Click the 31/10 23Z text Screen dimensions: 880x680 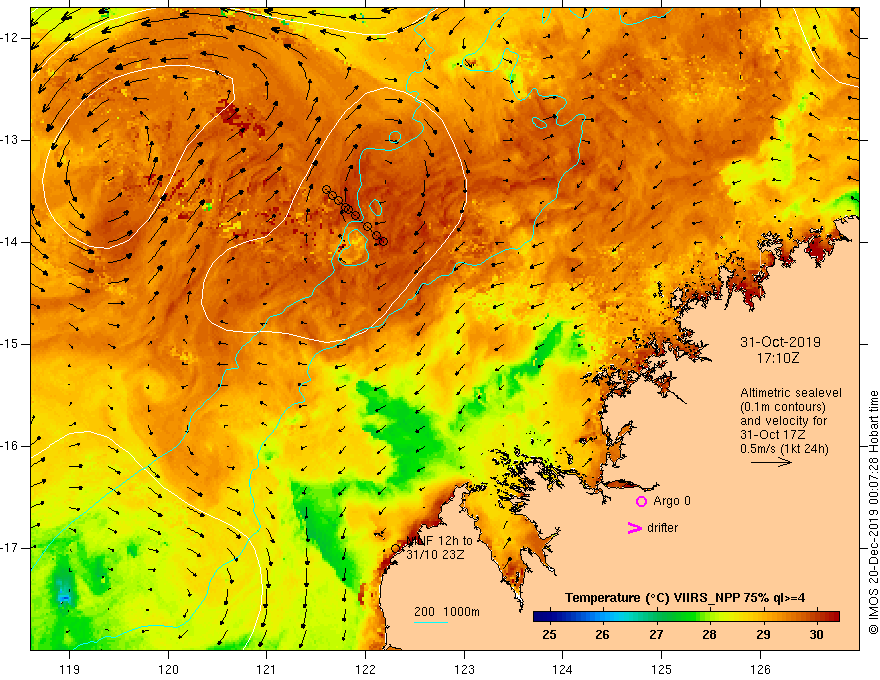436,555
